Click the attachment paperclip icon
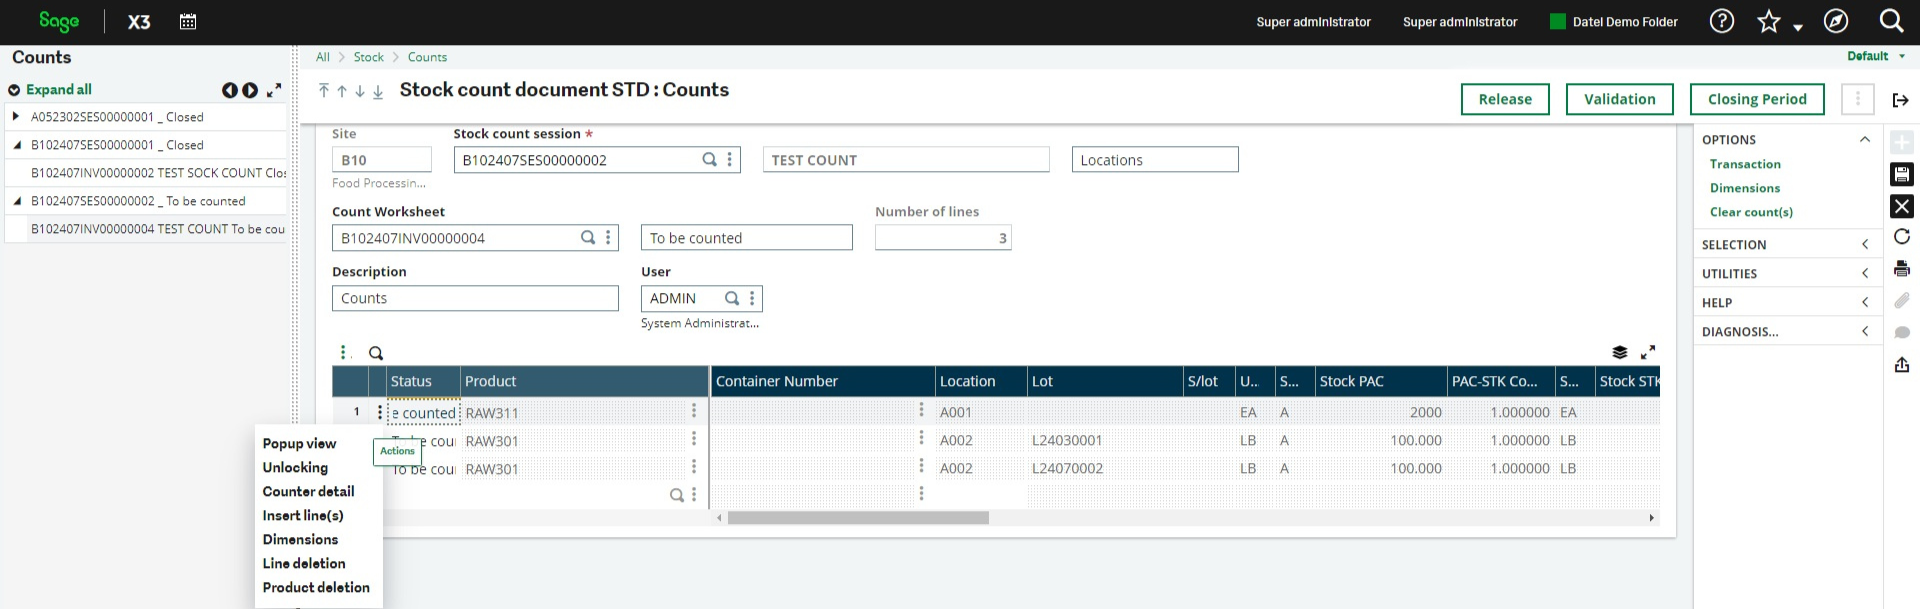The width and height of the screenshot is (1920, 609). pyautogui.click(x=1902, y=300)
